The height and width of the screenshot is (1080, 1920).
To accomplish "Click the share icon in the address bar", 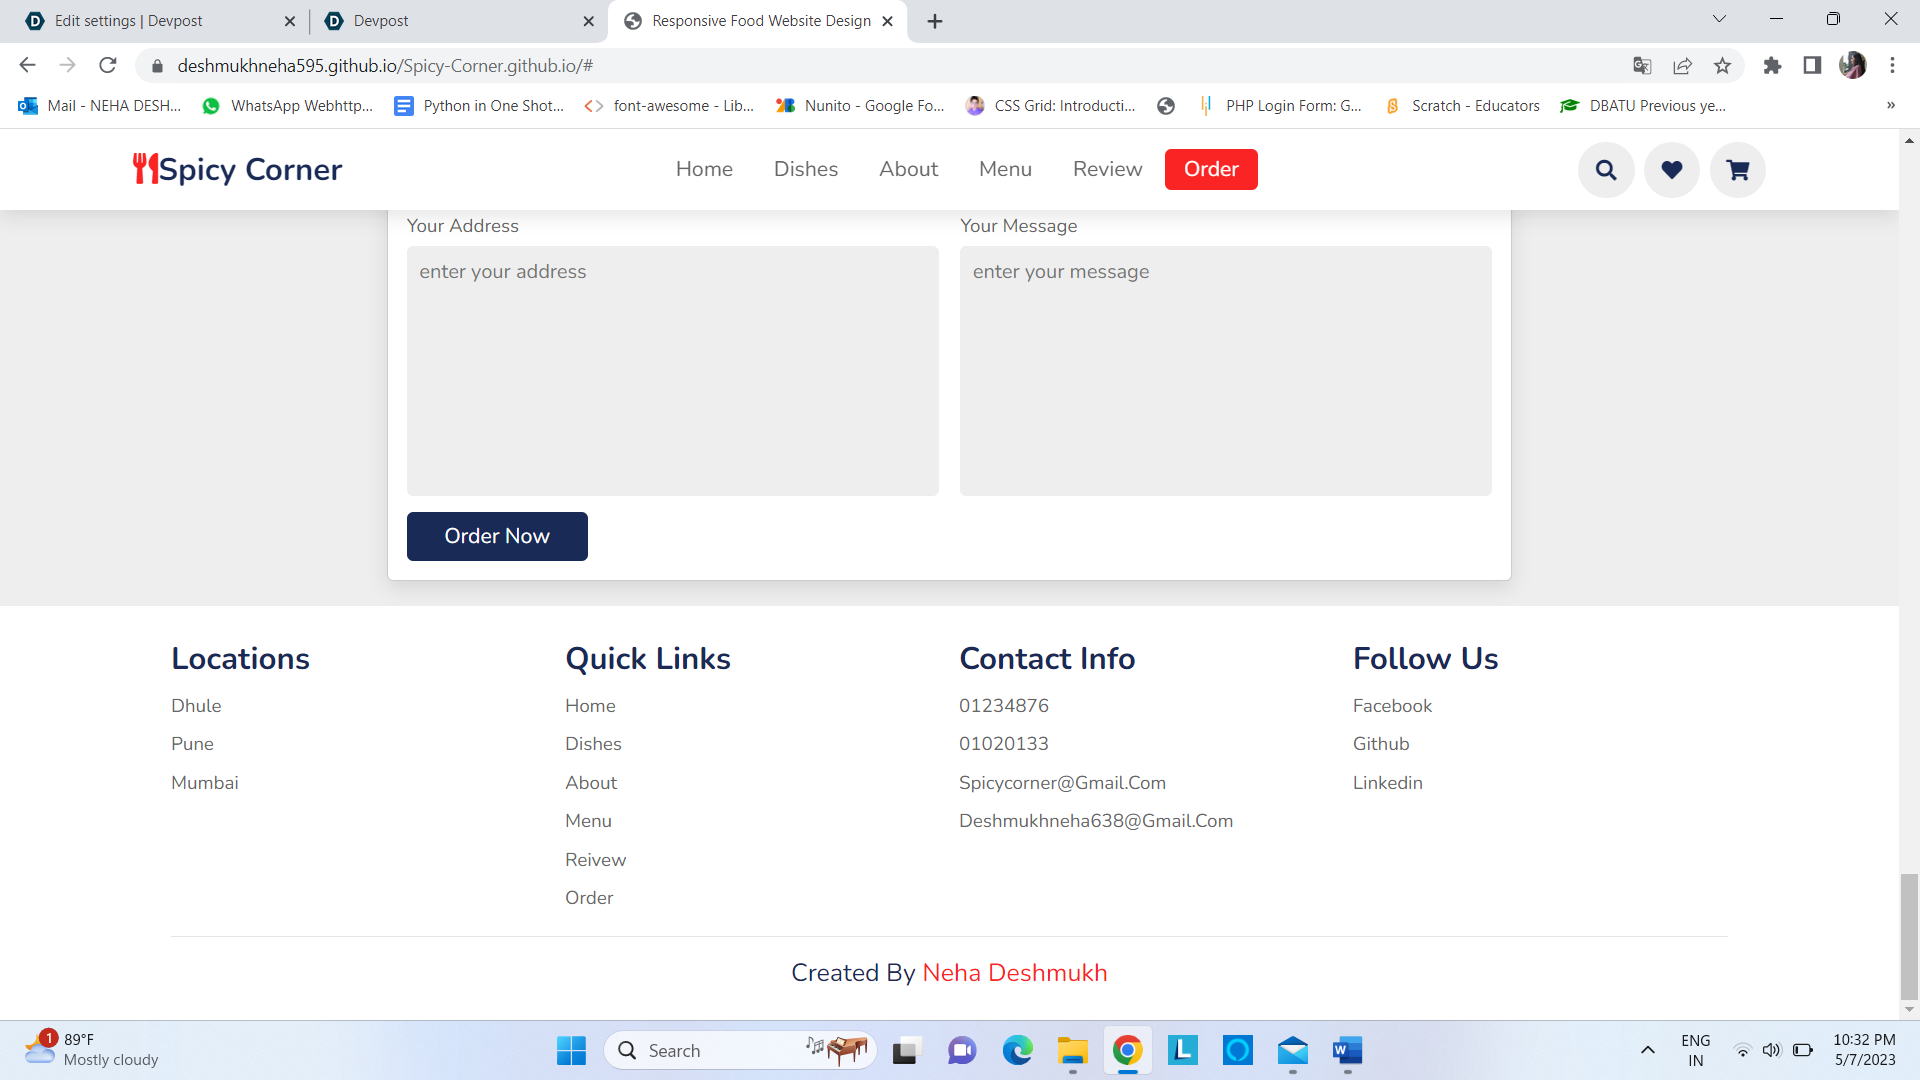I will (1683, 65).
